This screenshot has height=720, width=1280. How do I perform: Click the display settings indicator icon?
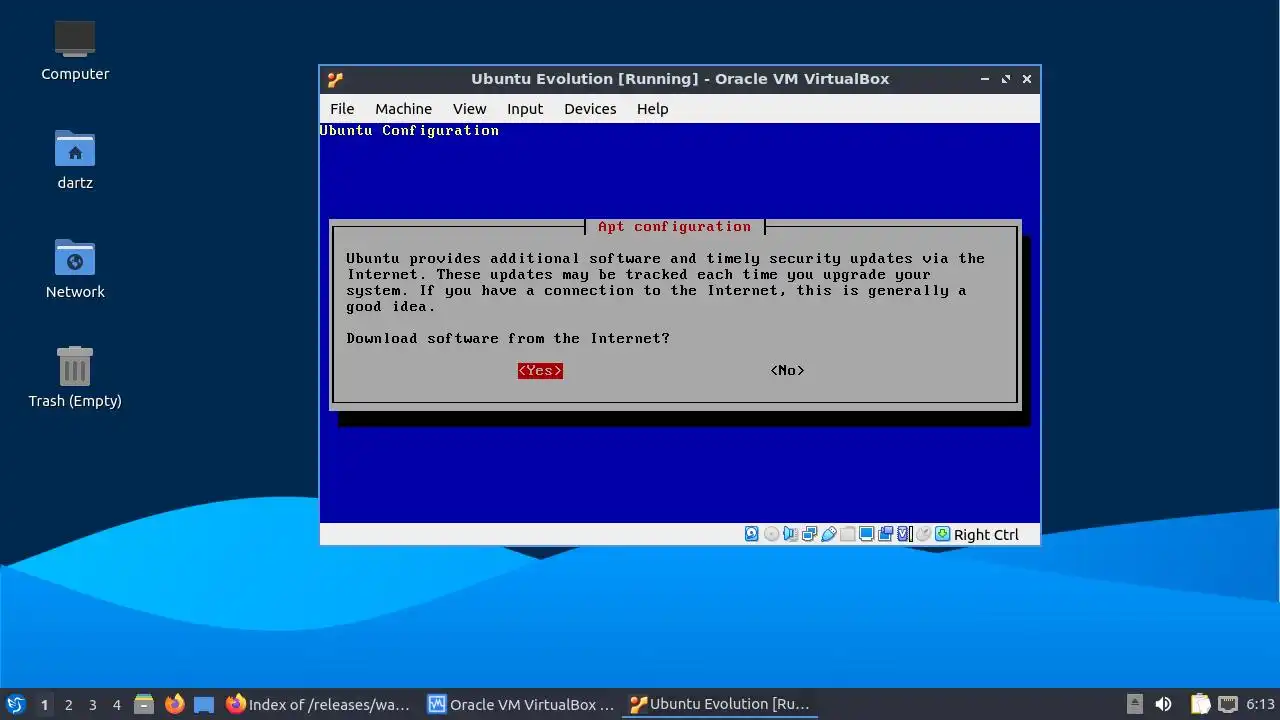pyautogui.click(x=866, y=534)
